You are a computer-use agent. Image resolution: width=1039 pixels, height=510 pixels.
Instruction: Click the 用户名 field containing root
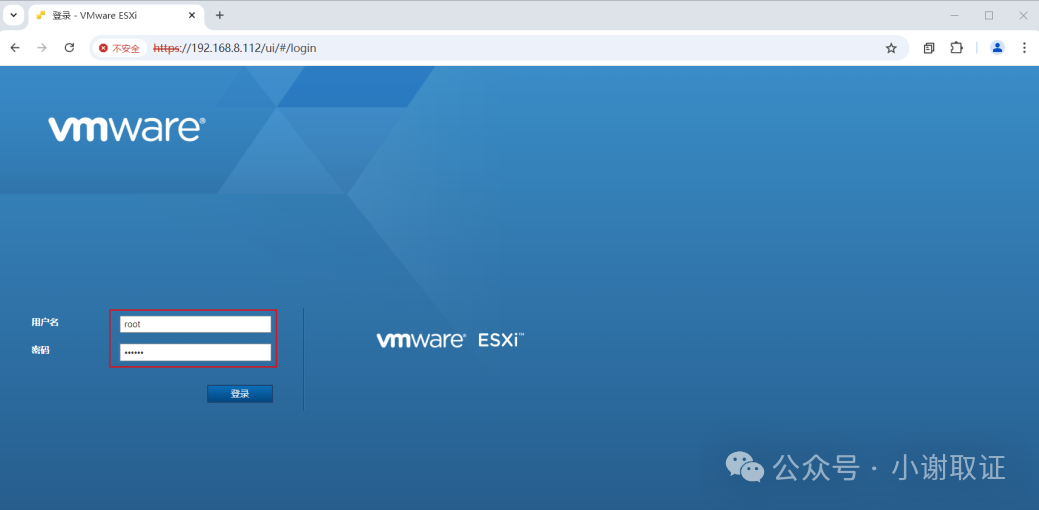click(x=195, y=324)
